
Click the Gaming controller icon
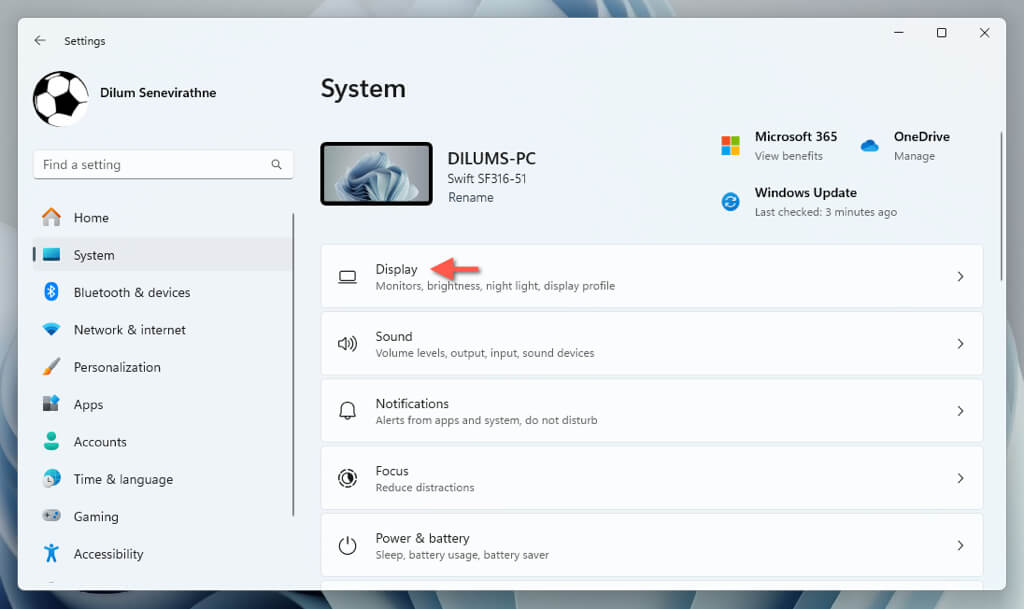point(51,516)
